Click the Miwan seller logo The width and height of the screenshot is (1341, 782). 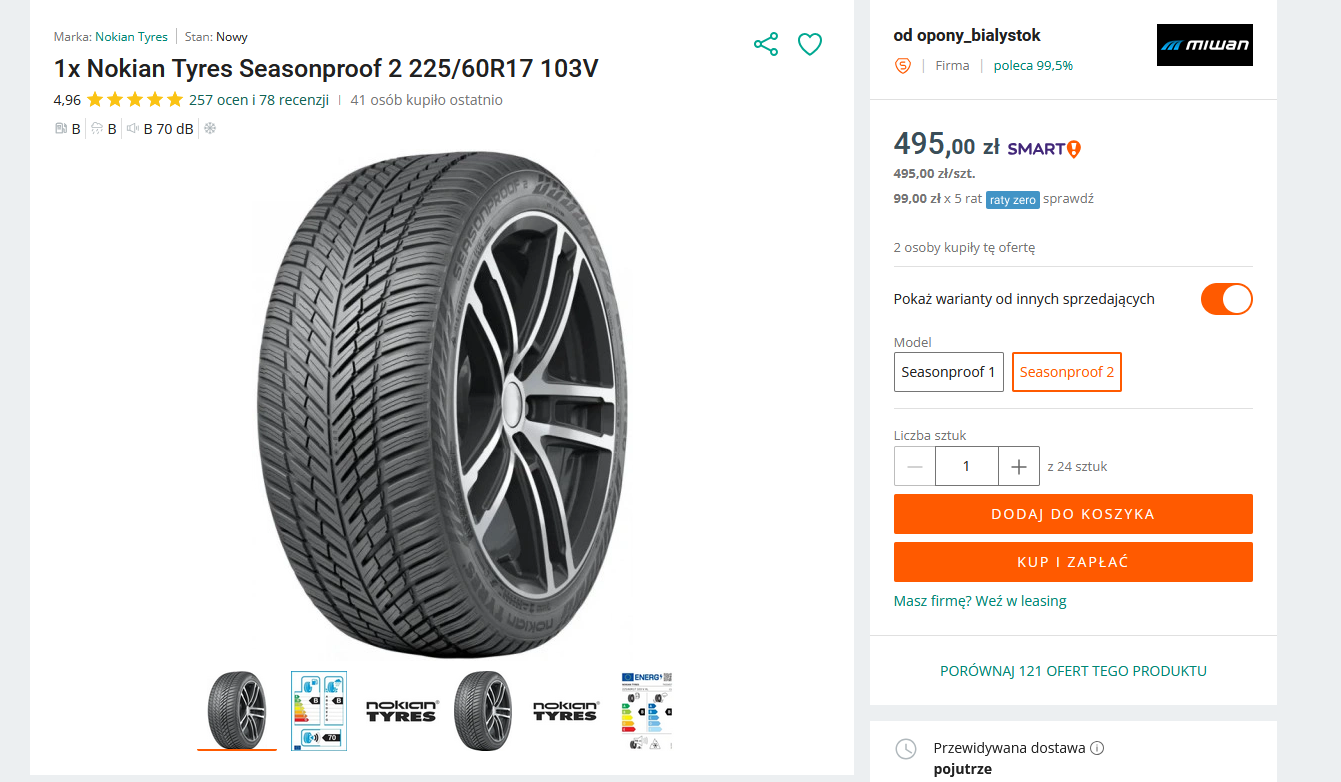[1204, 45]
